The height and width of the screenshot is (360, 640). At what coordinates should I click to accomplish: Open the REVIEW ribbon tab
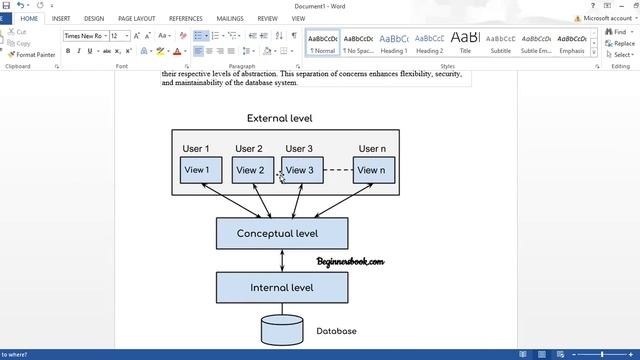pyautogui.click(x=267, y=19)
